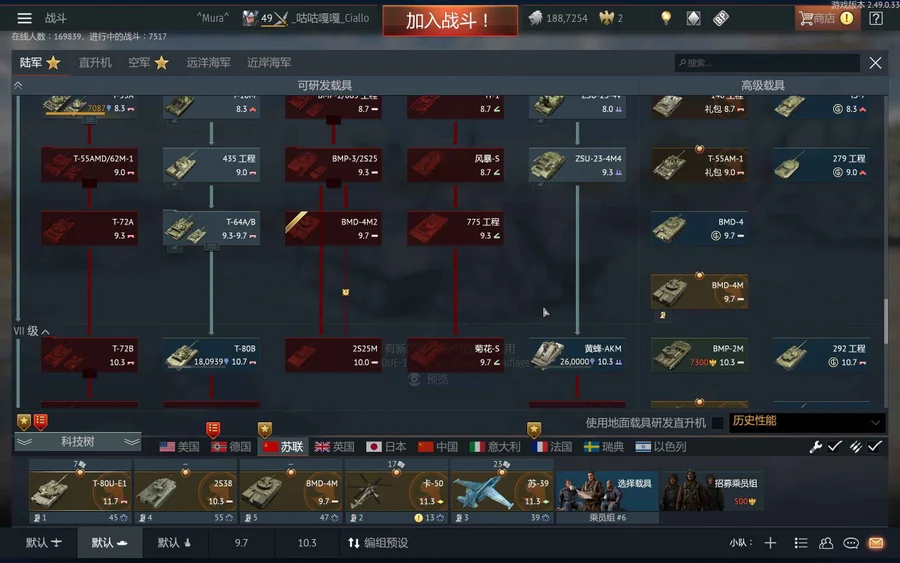
Task: Open the 编组预设 lineup presets button
Action: coord(378,543)
